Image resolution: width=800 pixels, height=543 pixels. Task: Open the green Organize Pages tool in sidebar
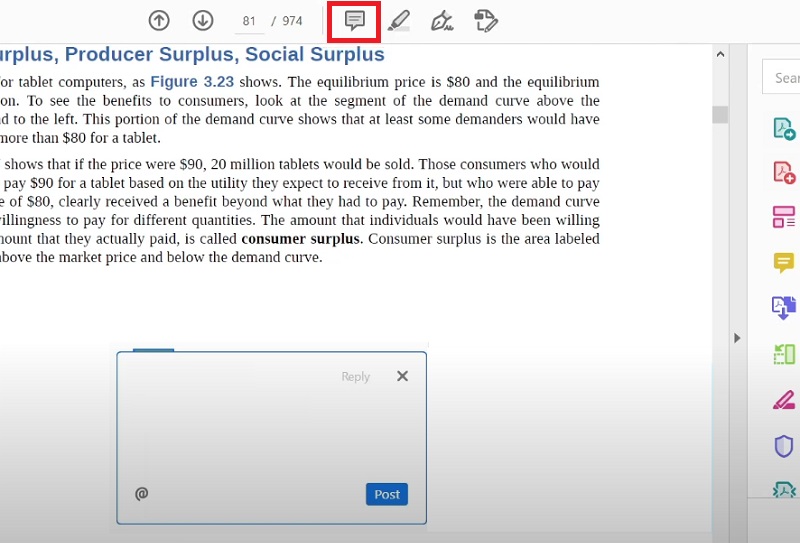click(784, 354)
